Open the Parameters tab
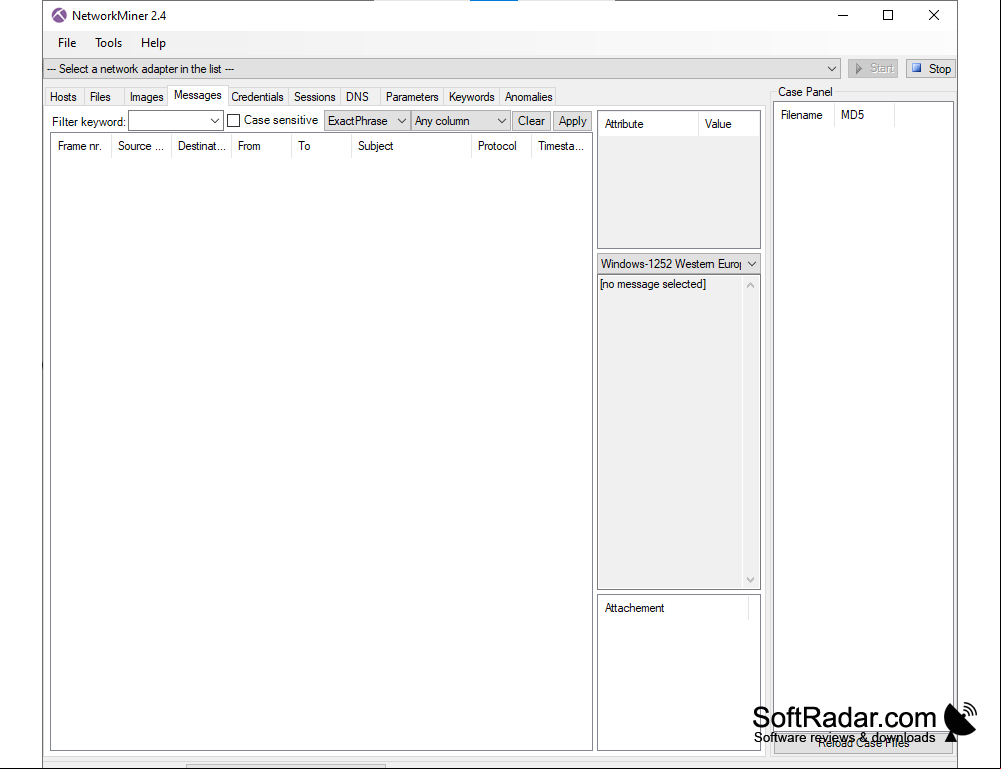Image resolution: width=1001 pixels, height=769 pixels. (x=412, y=97)
